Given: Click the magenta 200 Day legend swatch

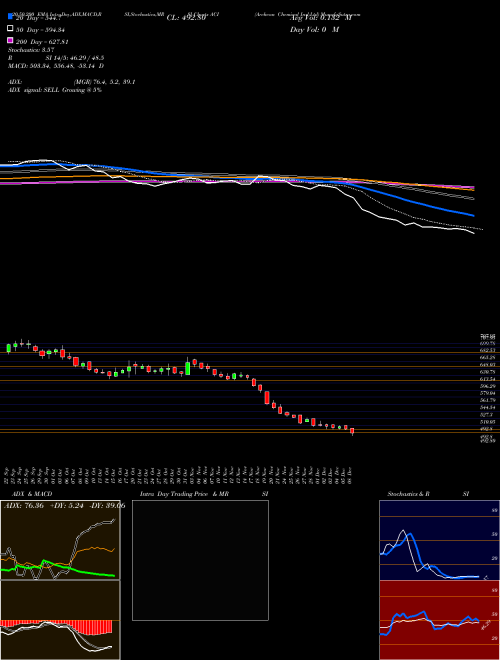Looking at the screenshot, I should point(11,41).
